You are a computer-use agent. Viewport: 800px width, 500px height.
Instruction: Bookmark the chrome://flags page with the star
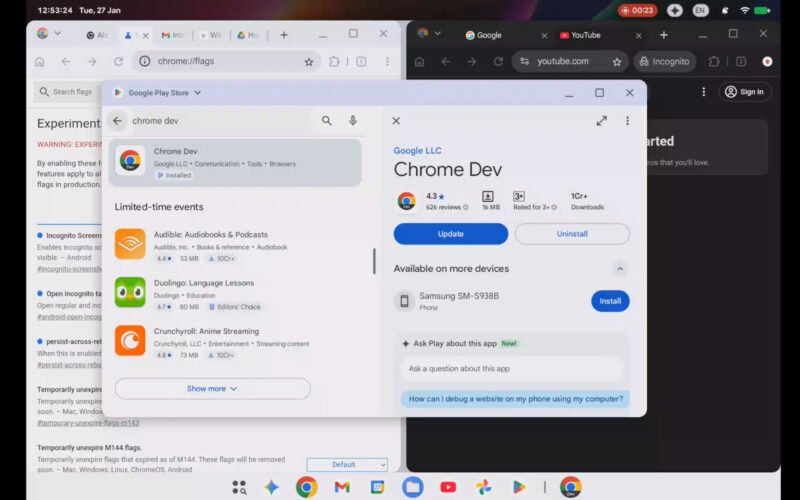point(309,61)
